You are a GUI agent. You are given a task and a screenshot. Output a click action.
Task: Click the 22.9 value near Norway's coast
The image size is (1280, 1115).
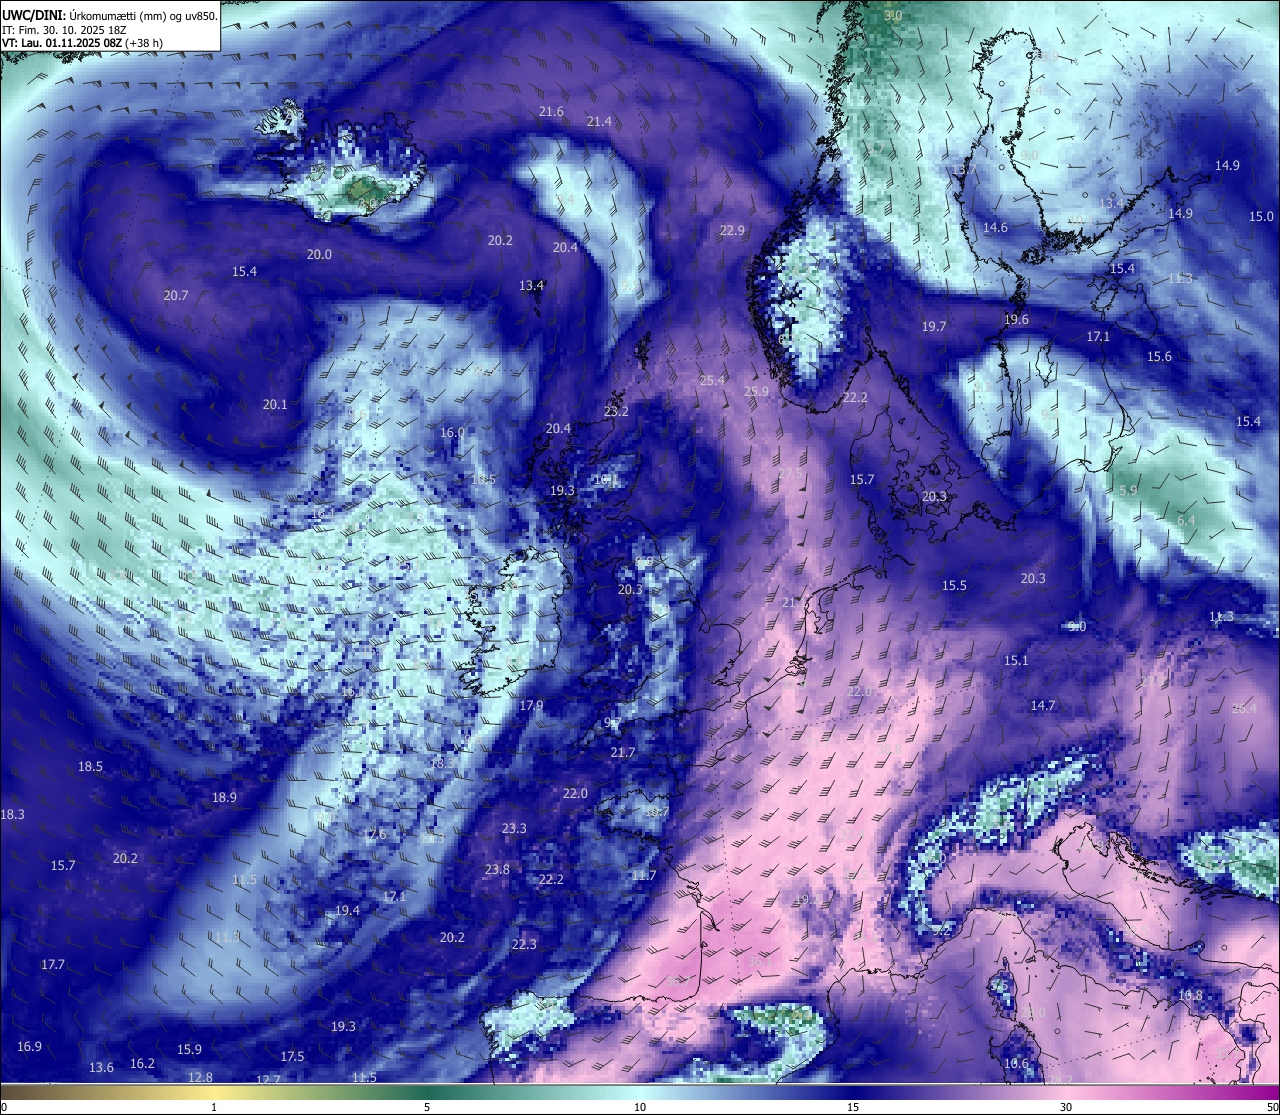732,231
